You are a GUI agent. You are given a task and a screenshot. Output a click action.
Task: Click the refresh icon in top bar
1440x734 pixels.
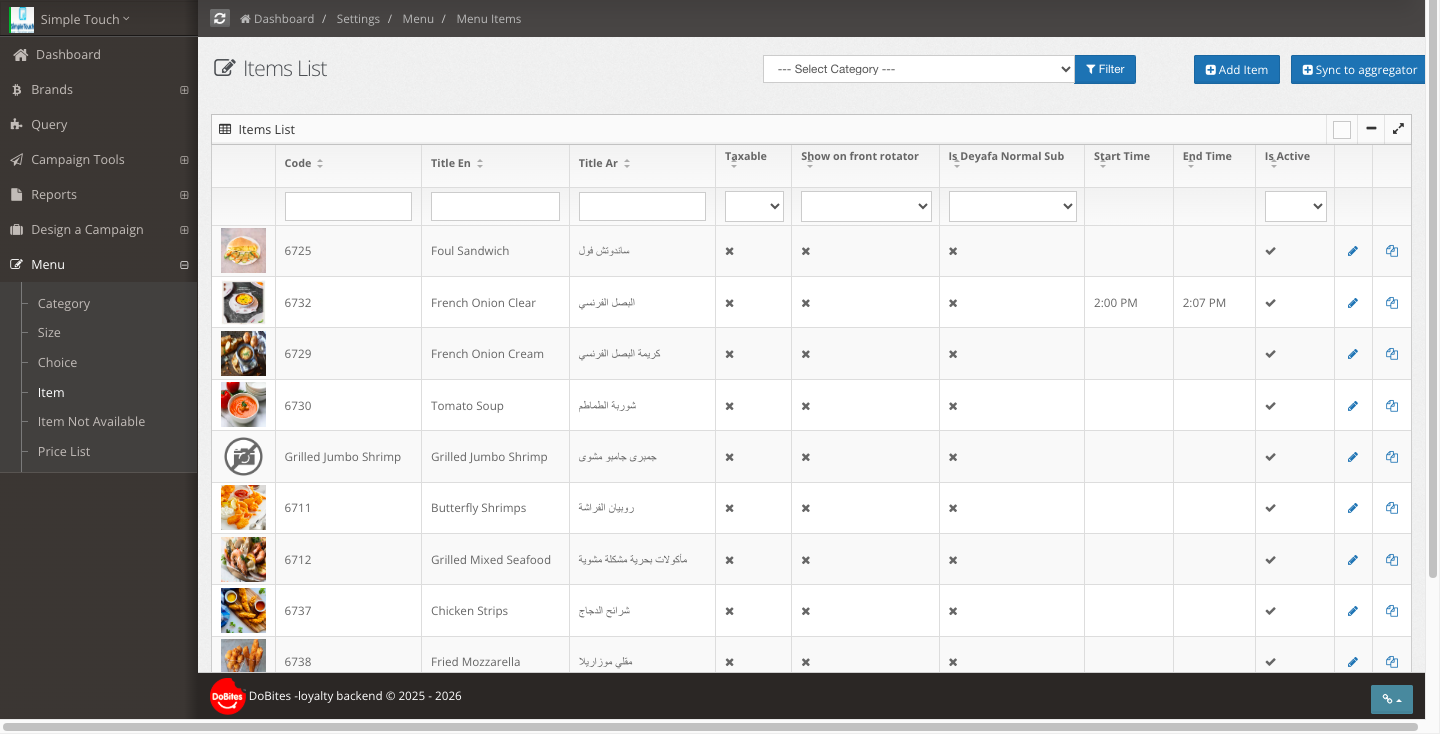[x=220, y=18]
